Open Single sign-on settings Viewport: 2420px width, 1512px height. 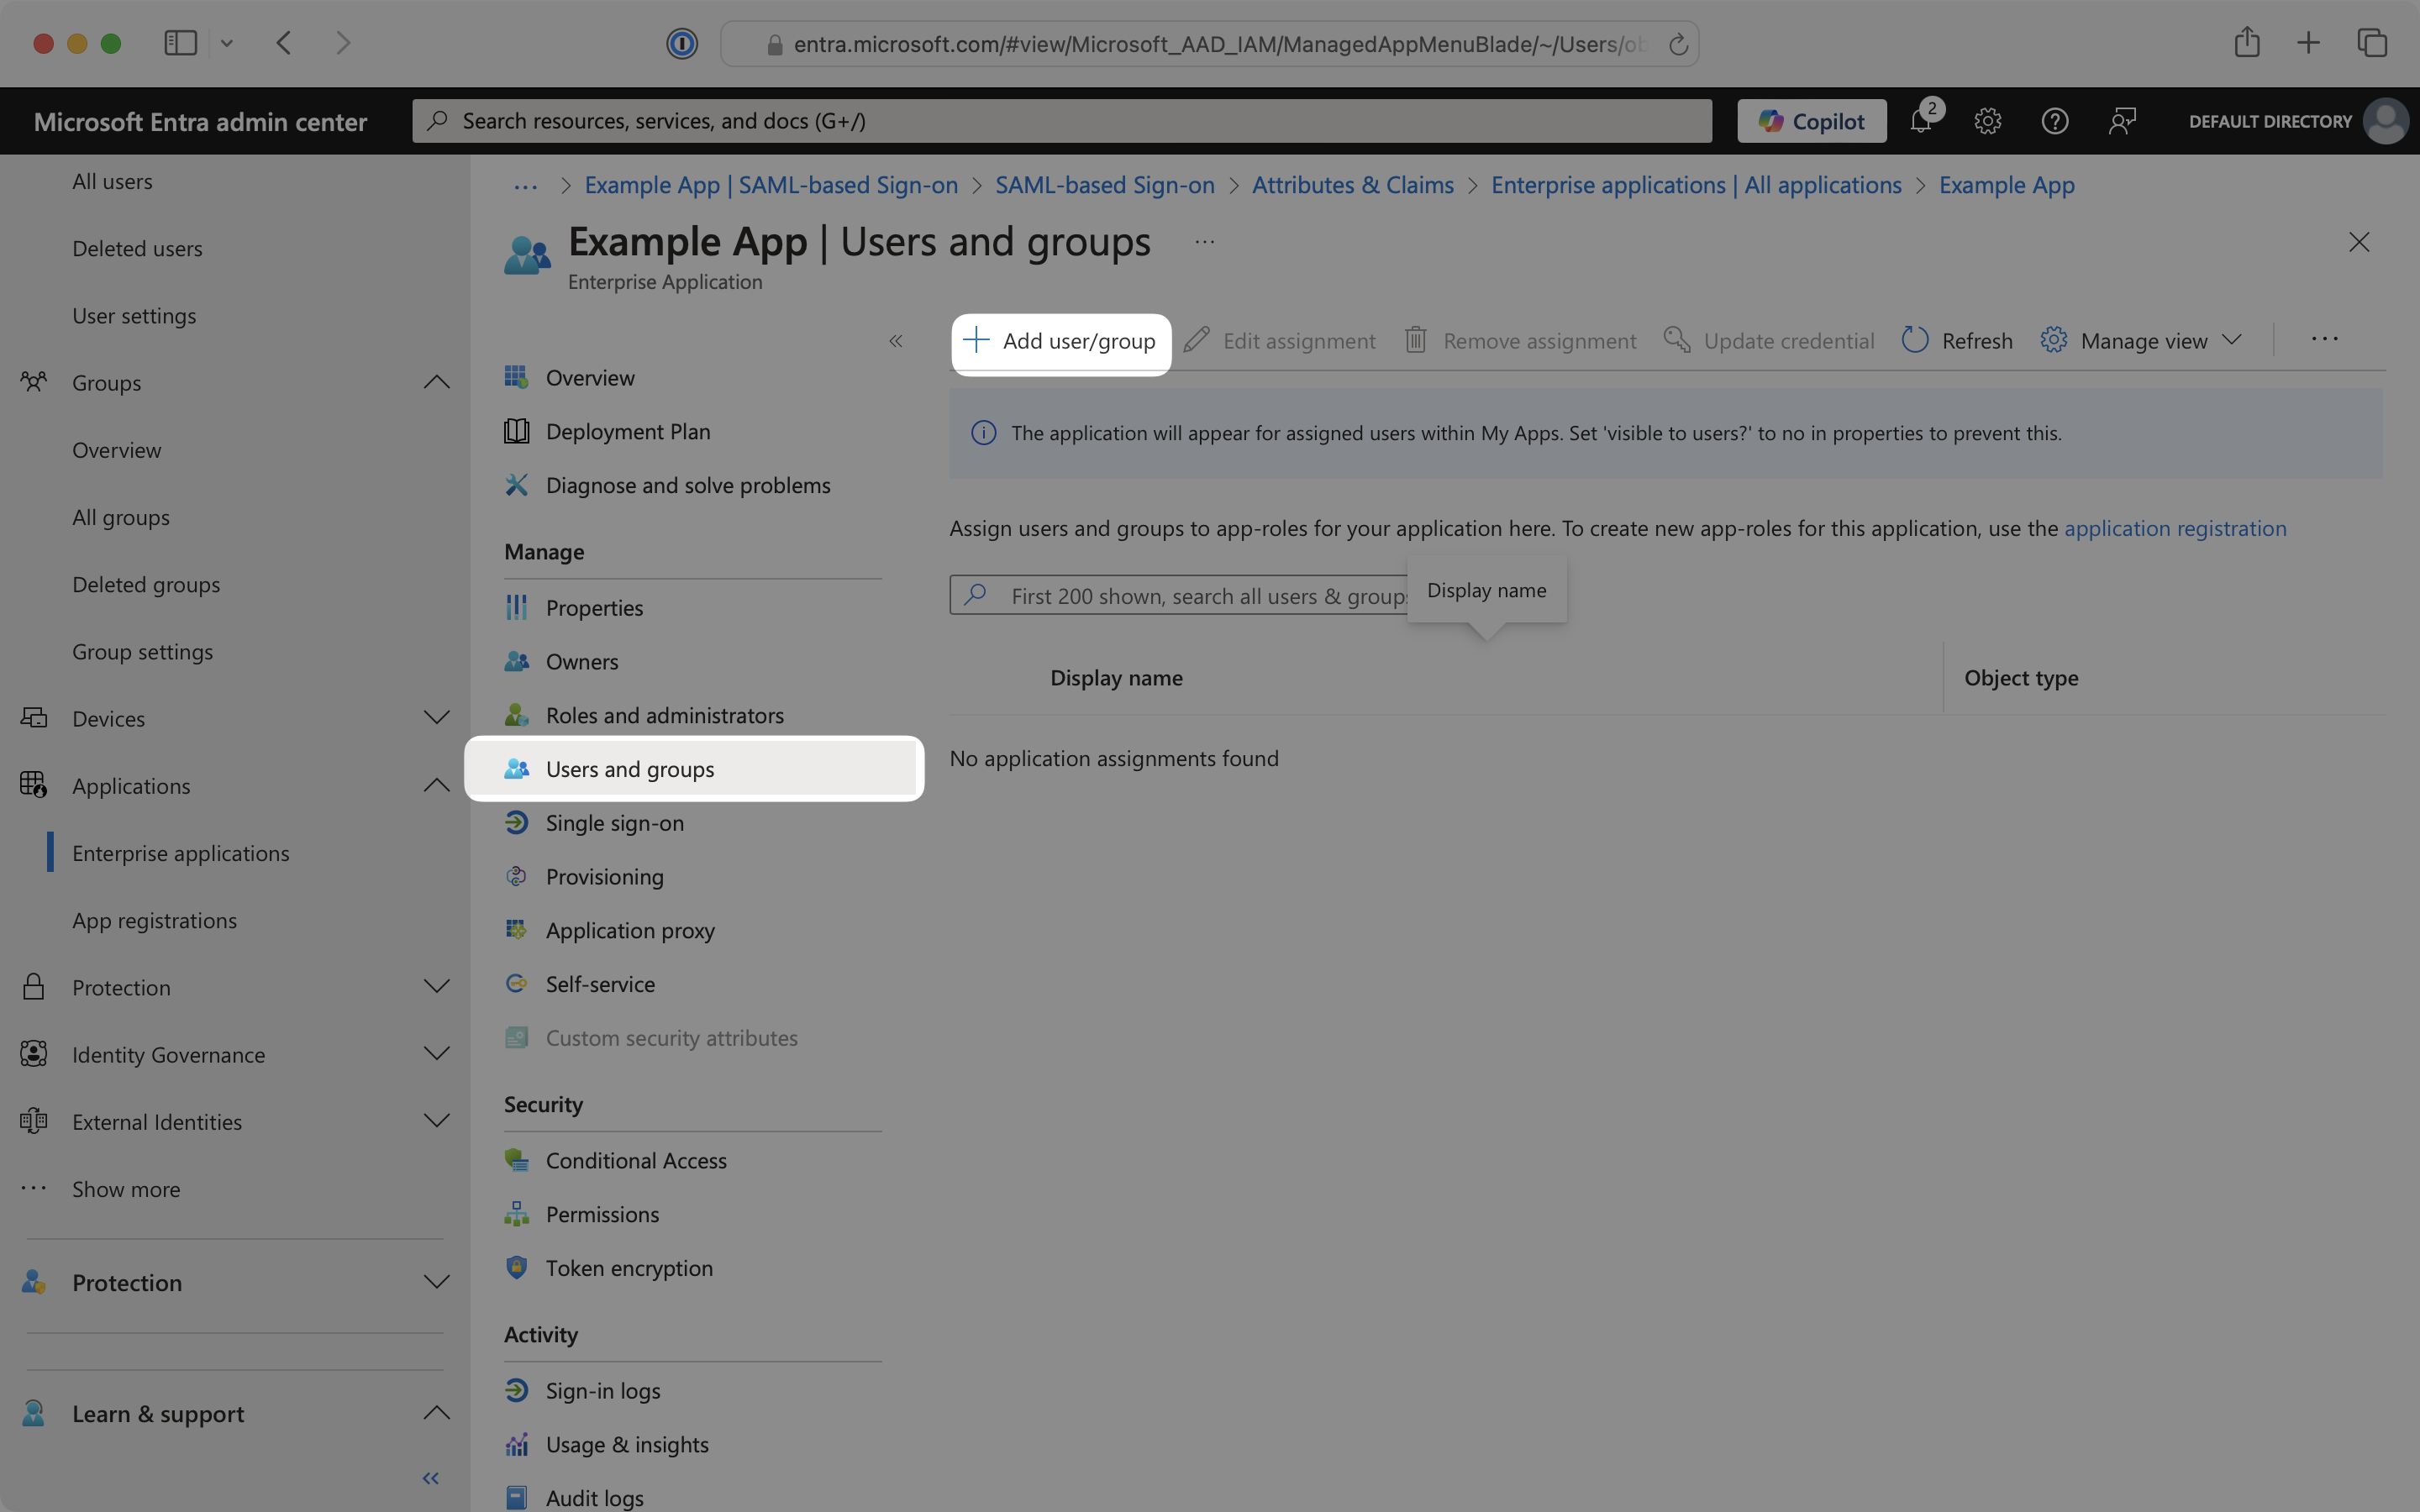point(614,822)
